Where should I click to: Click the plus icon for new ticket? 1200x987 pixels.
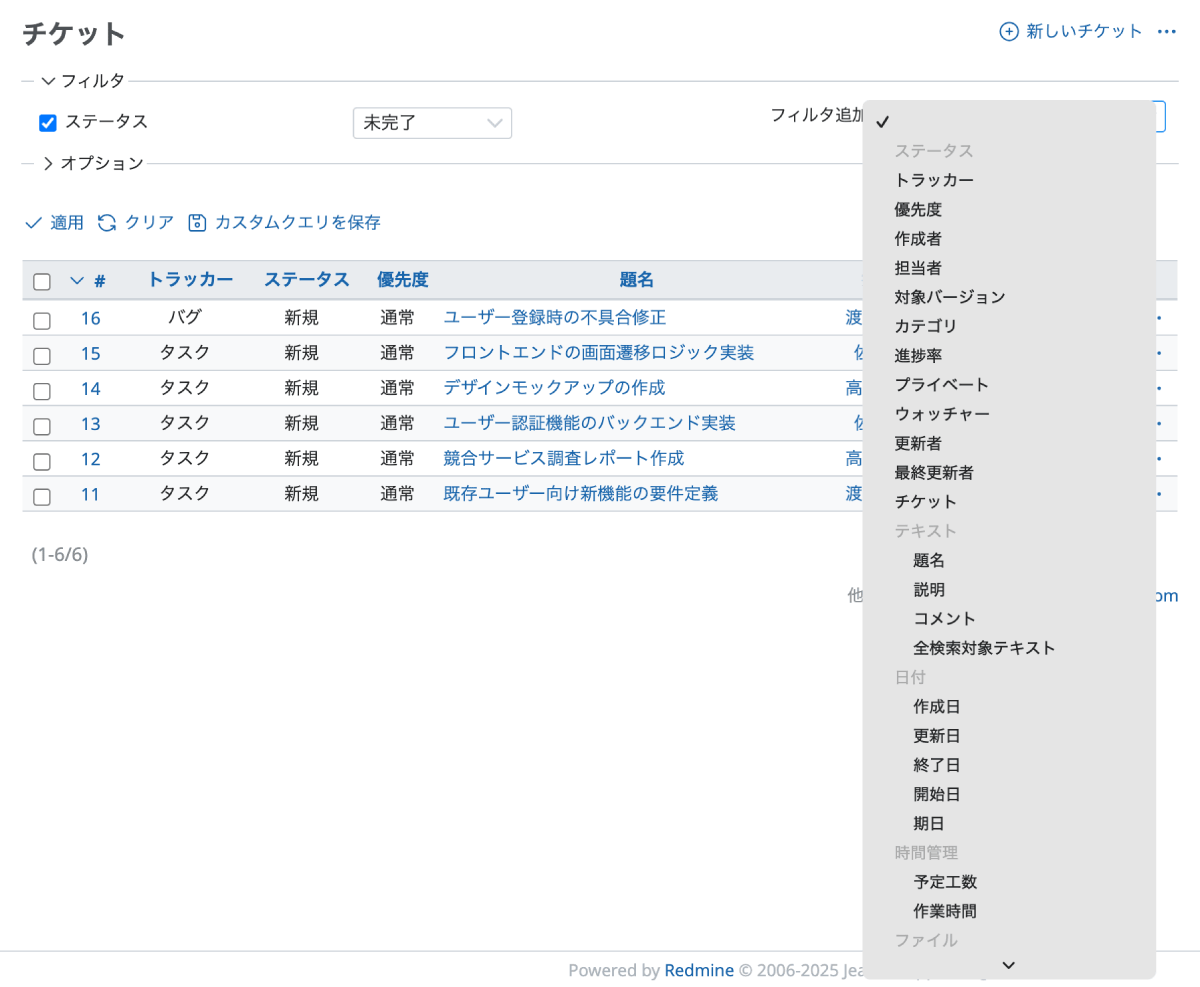point(1009,32)
